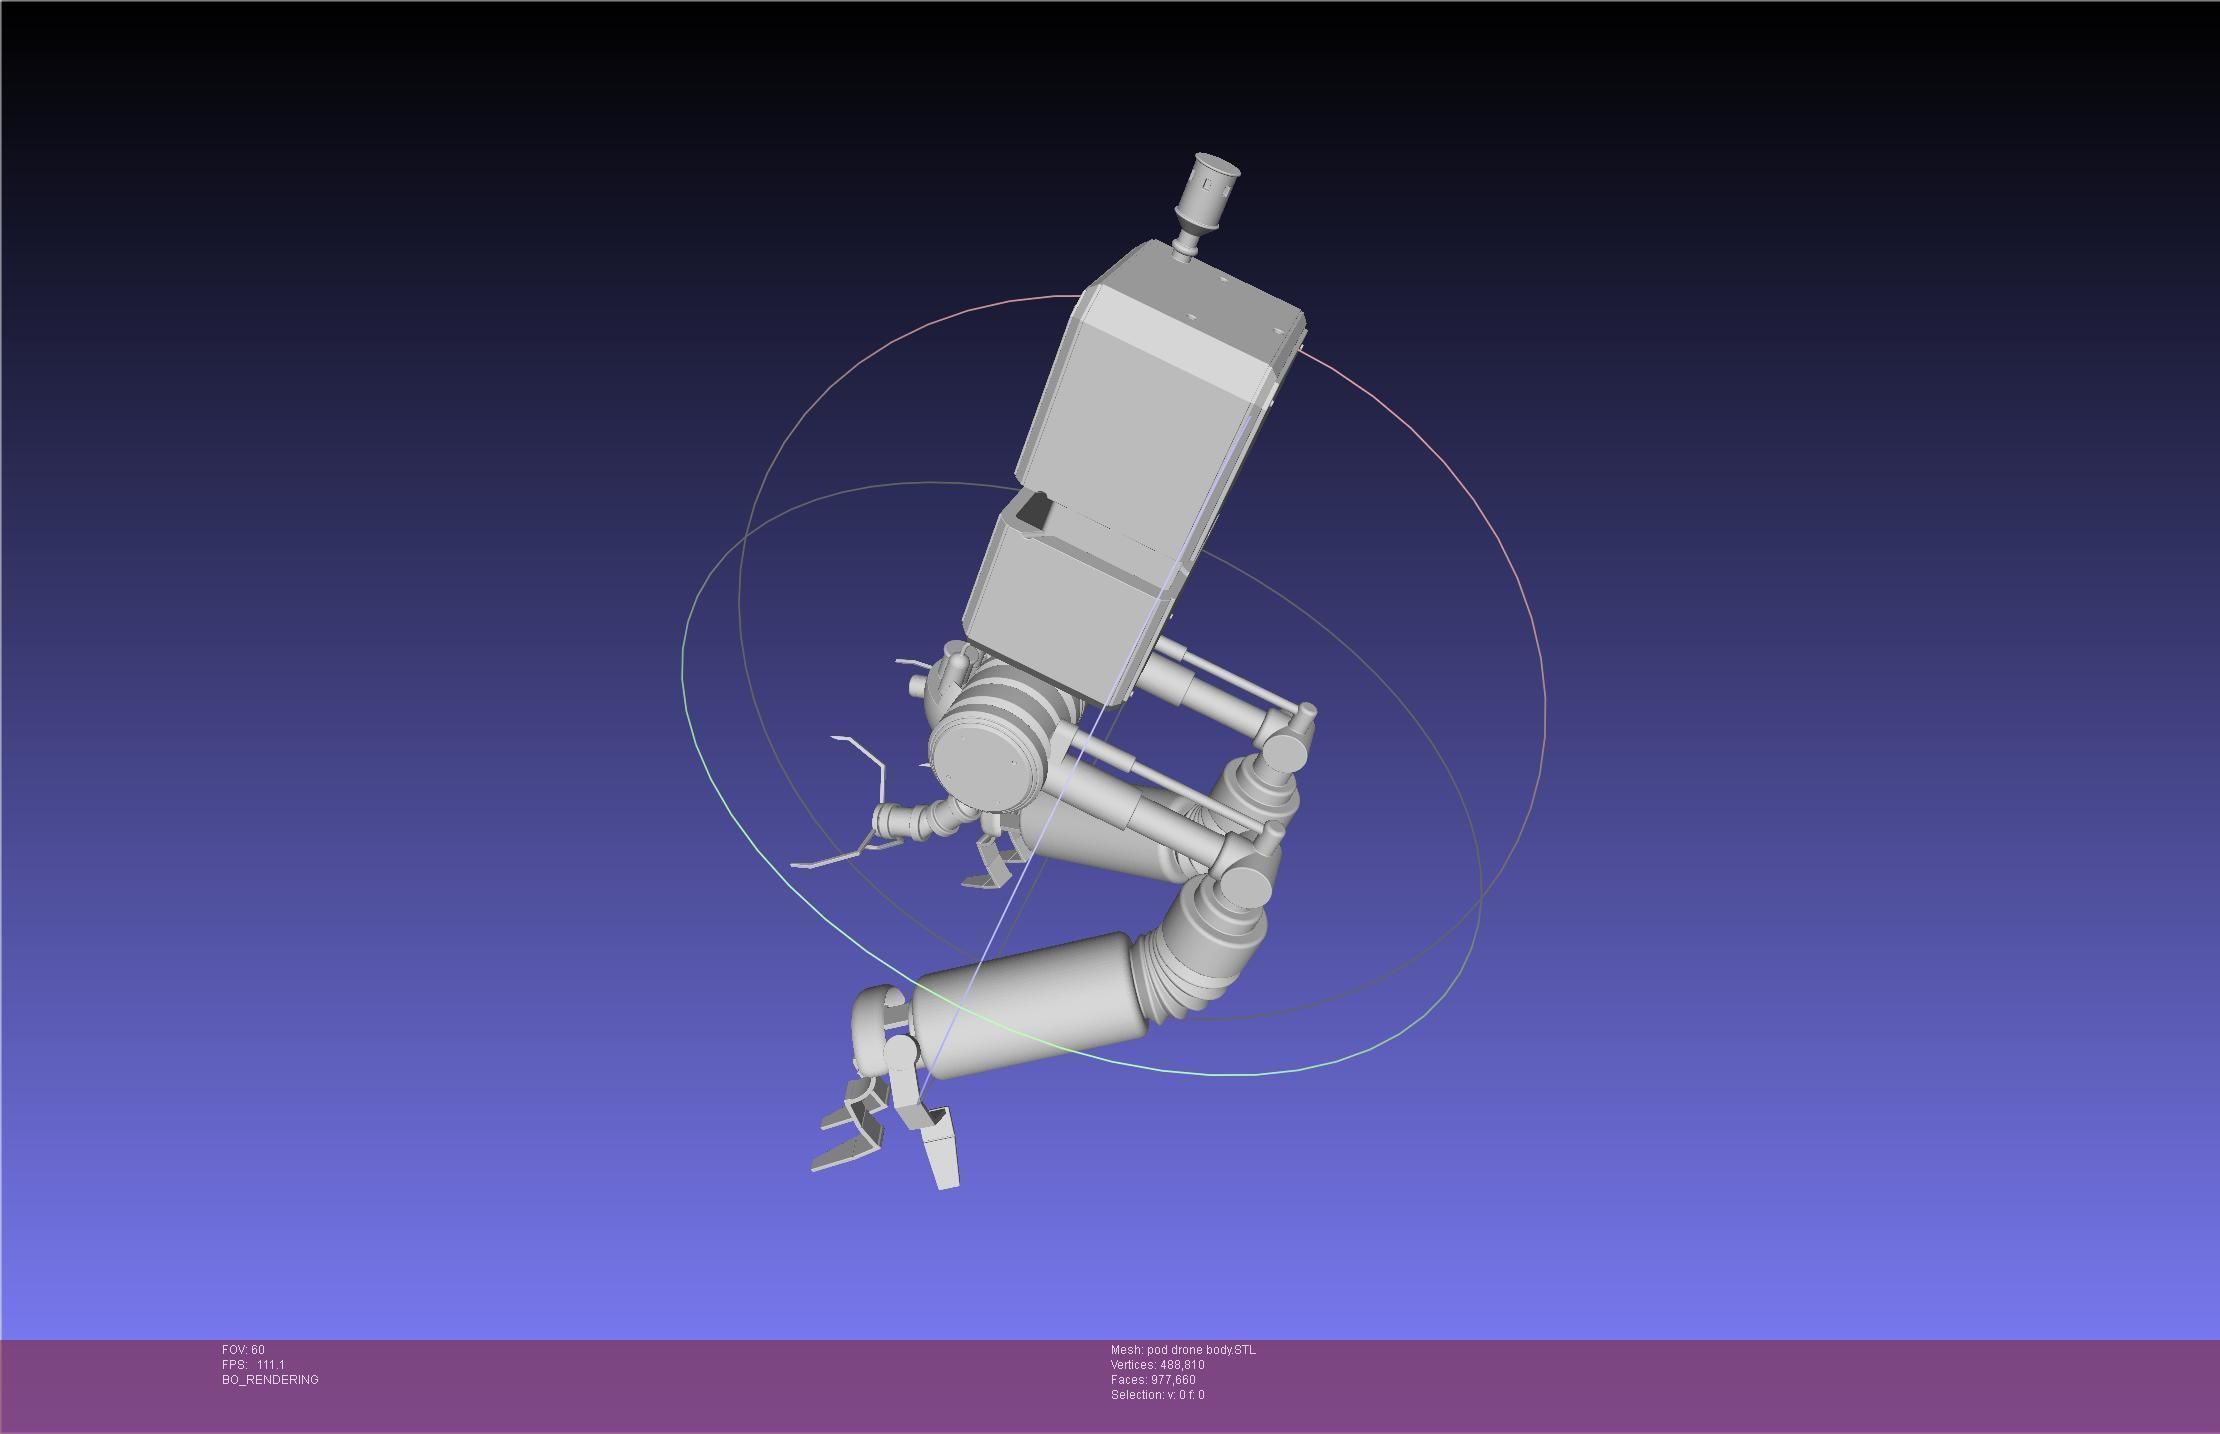Click the FPS 111.1 readout text
The width and height of the screenshot is (2220, 1434).
pos(253,1365)
